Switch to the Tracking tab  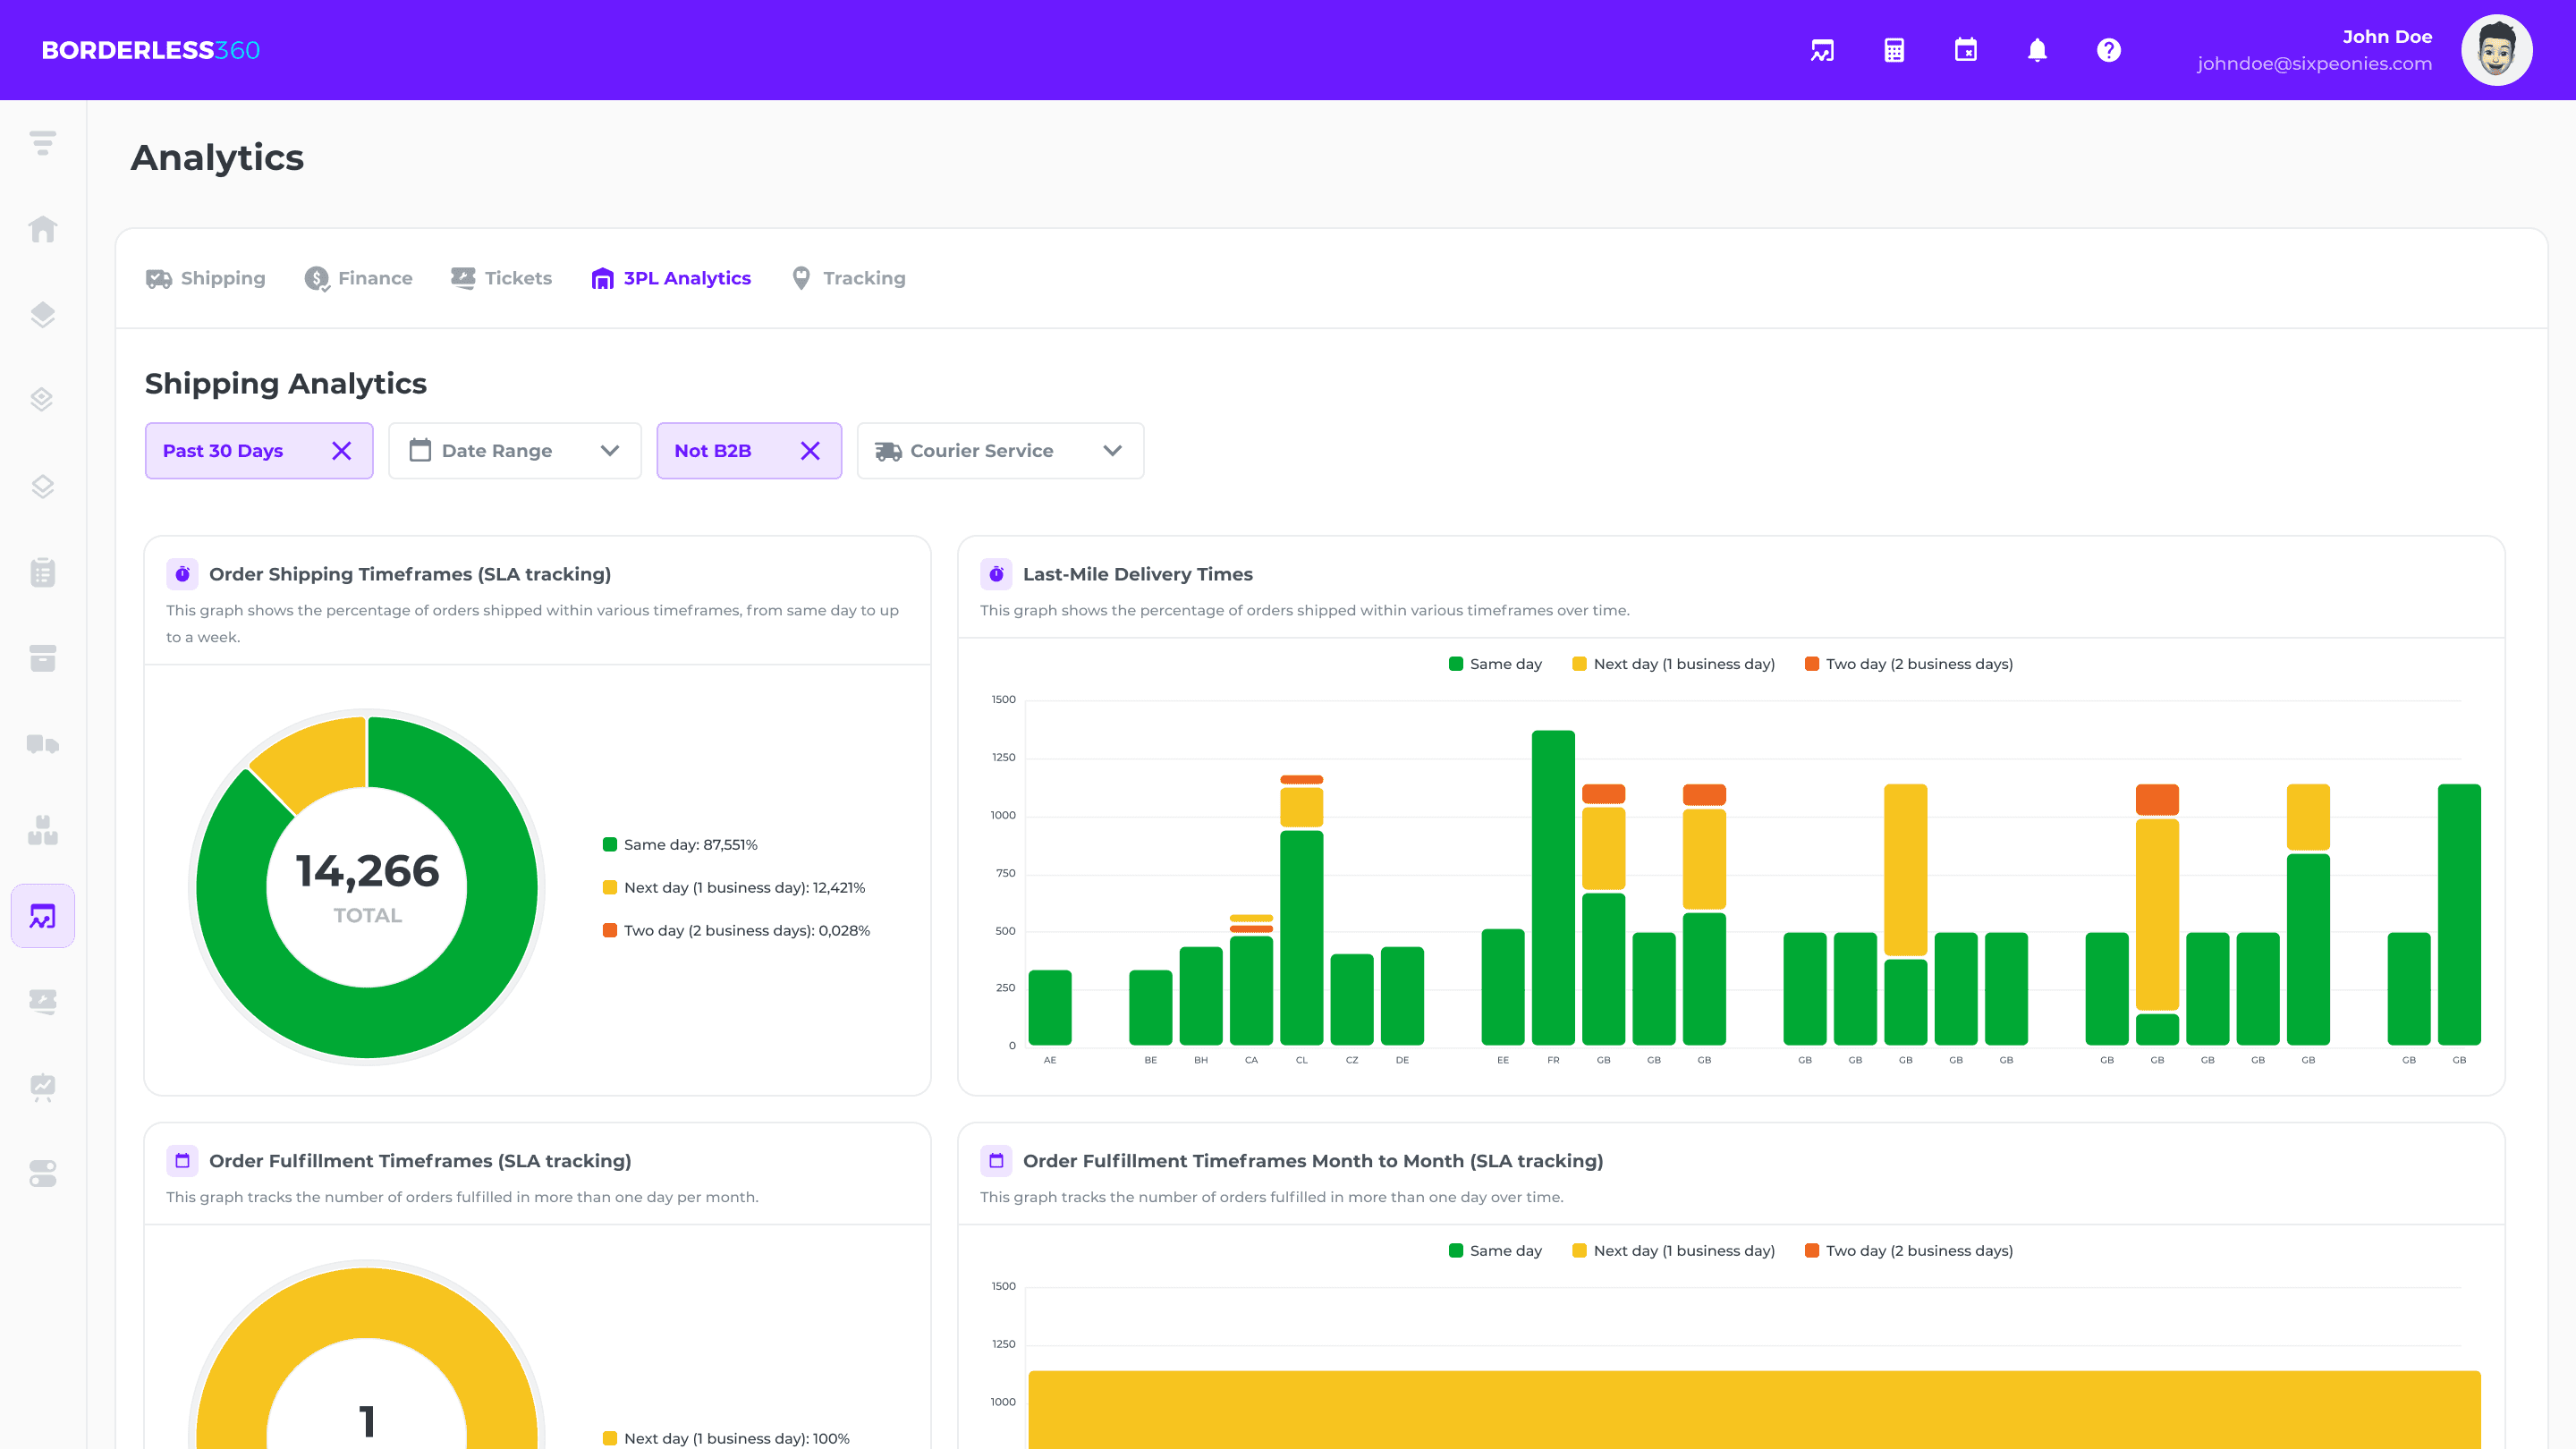pyautogui.click(x=848, y=278)
